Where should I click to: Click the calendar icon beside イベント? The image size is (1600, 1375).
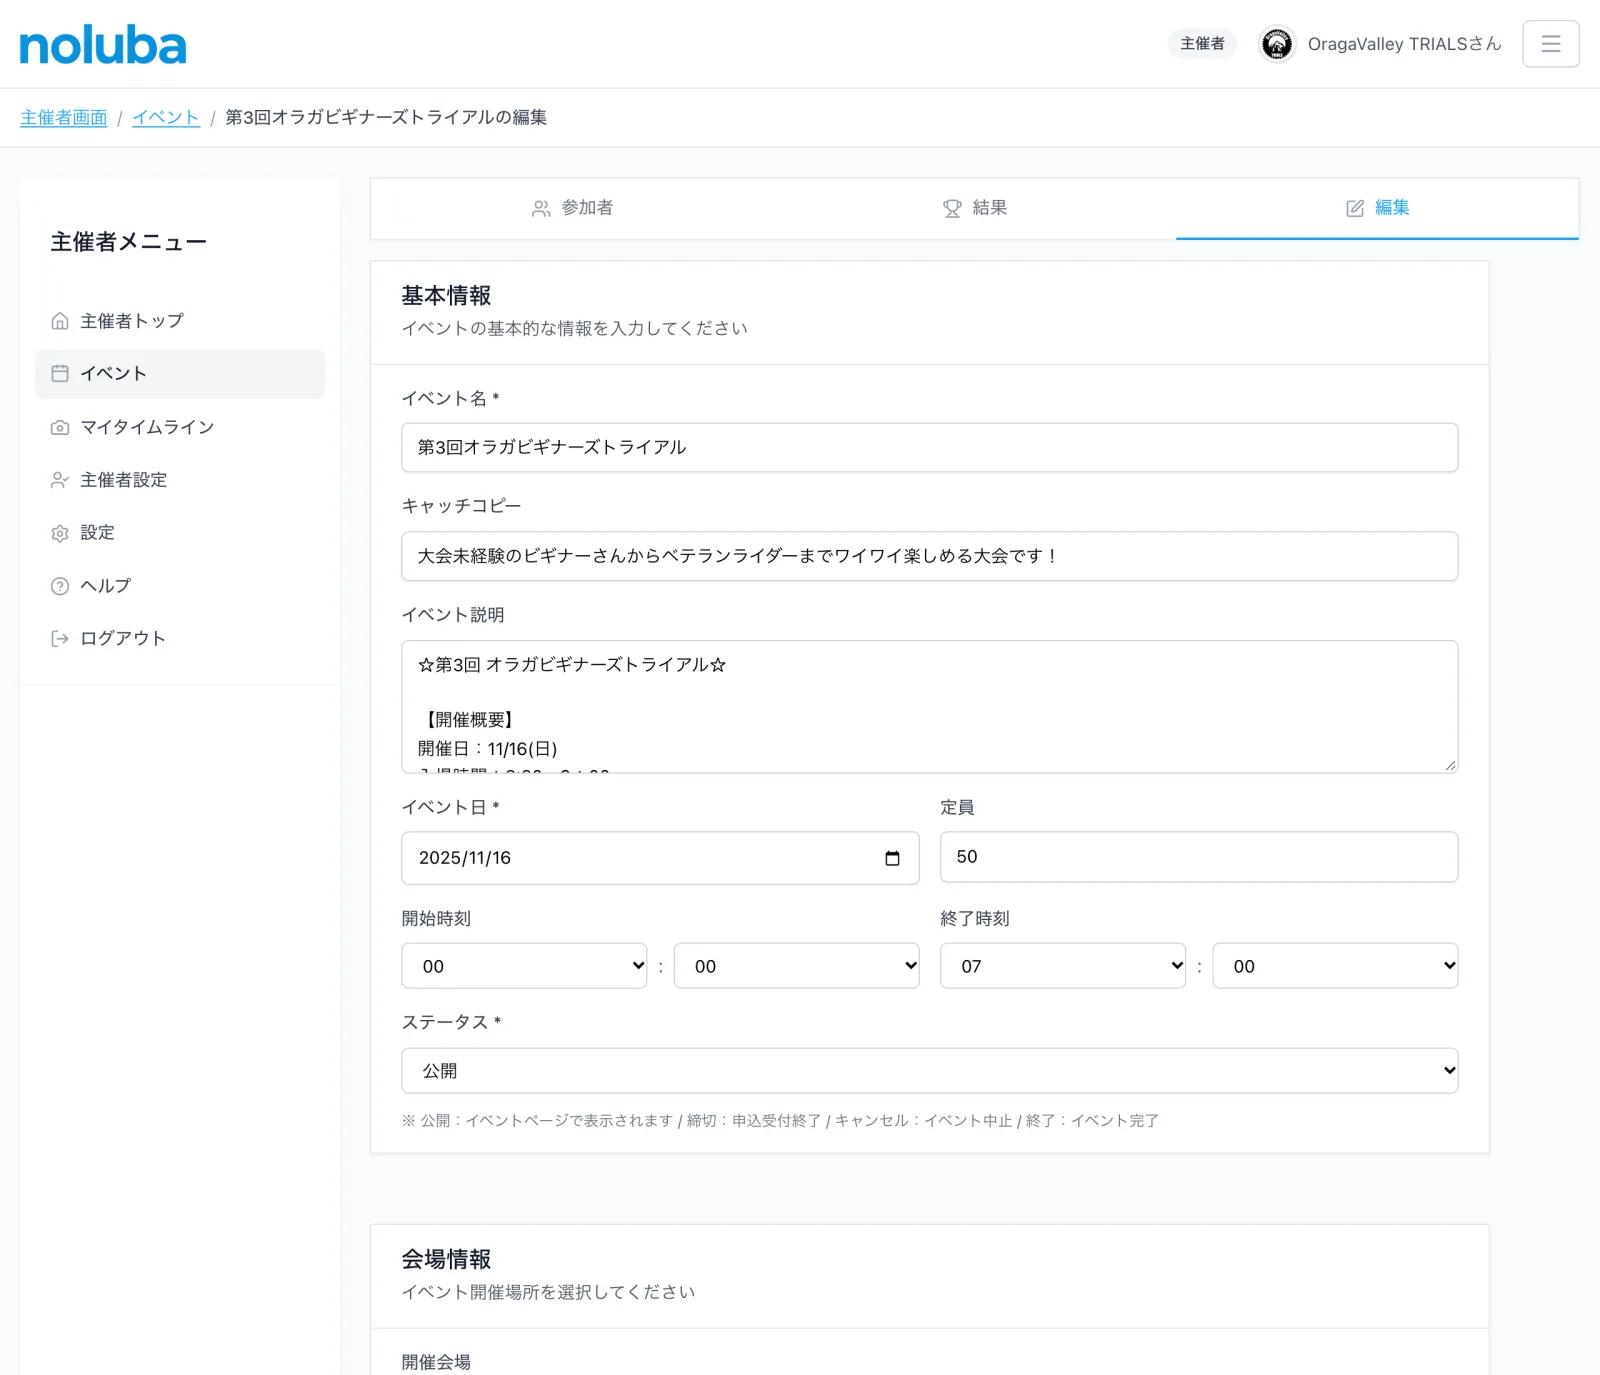tap(60, 373)
